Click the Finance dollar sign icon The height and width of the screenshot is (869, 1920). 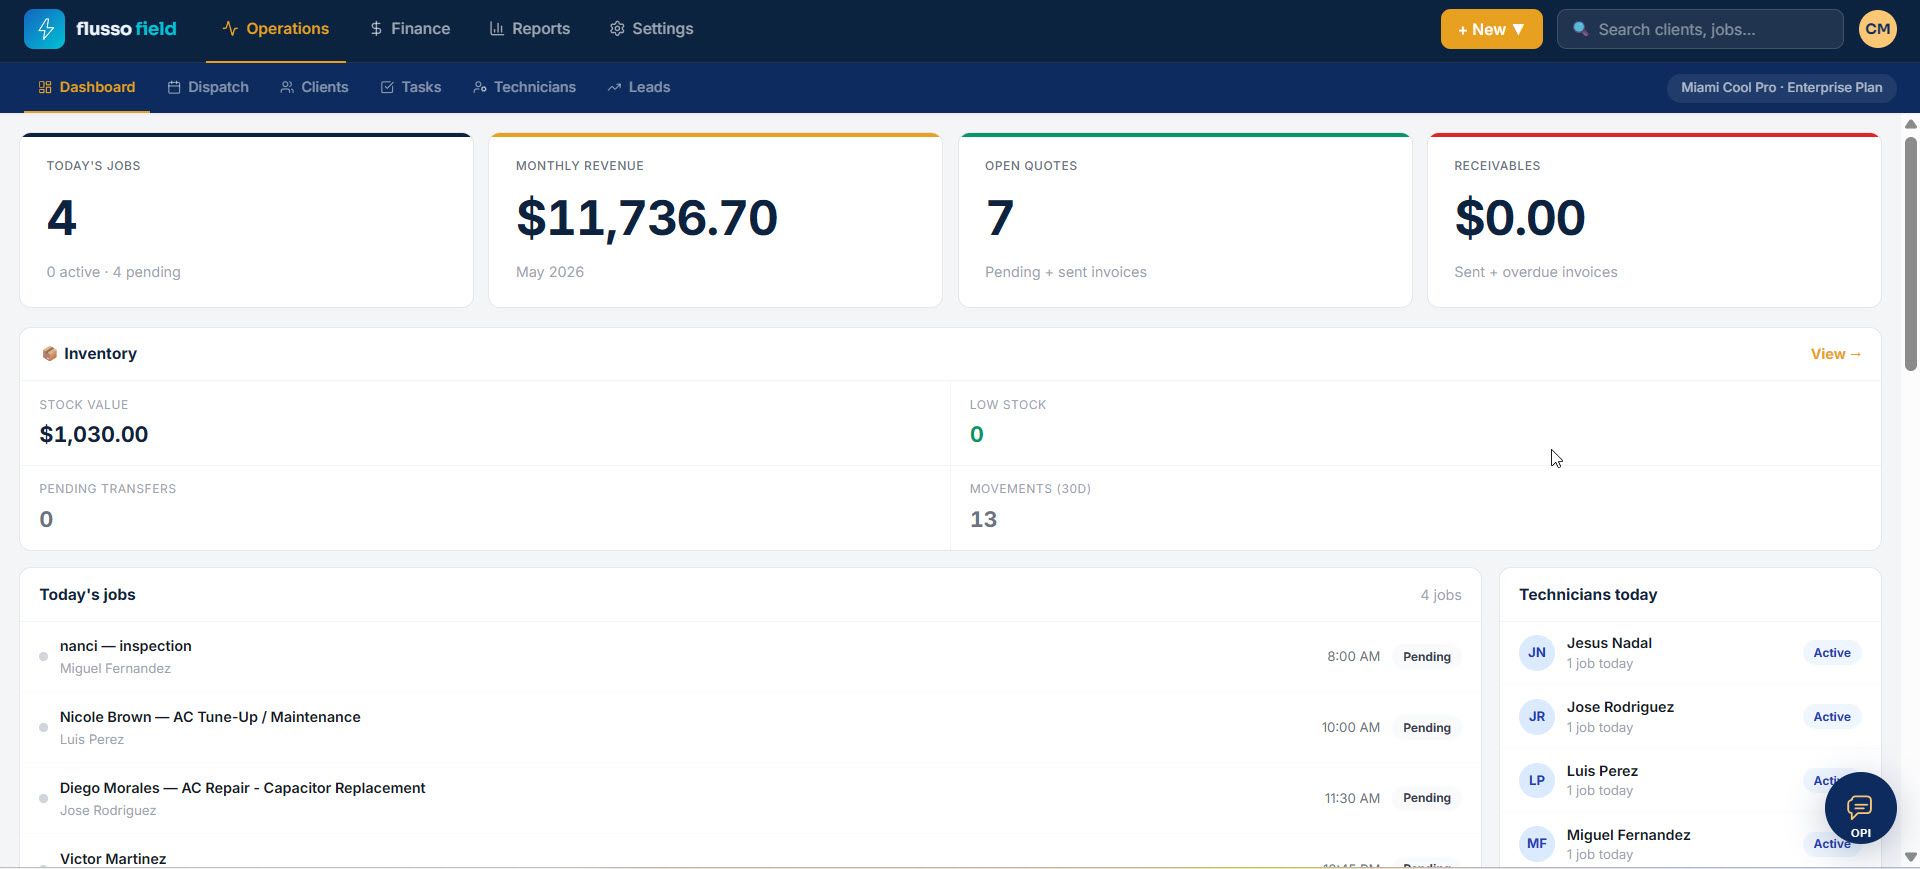376,29
